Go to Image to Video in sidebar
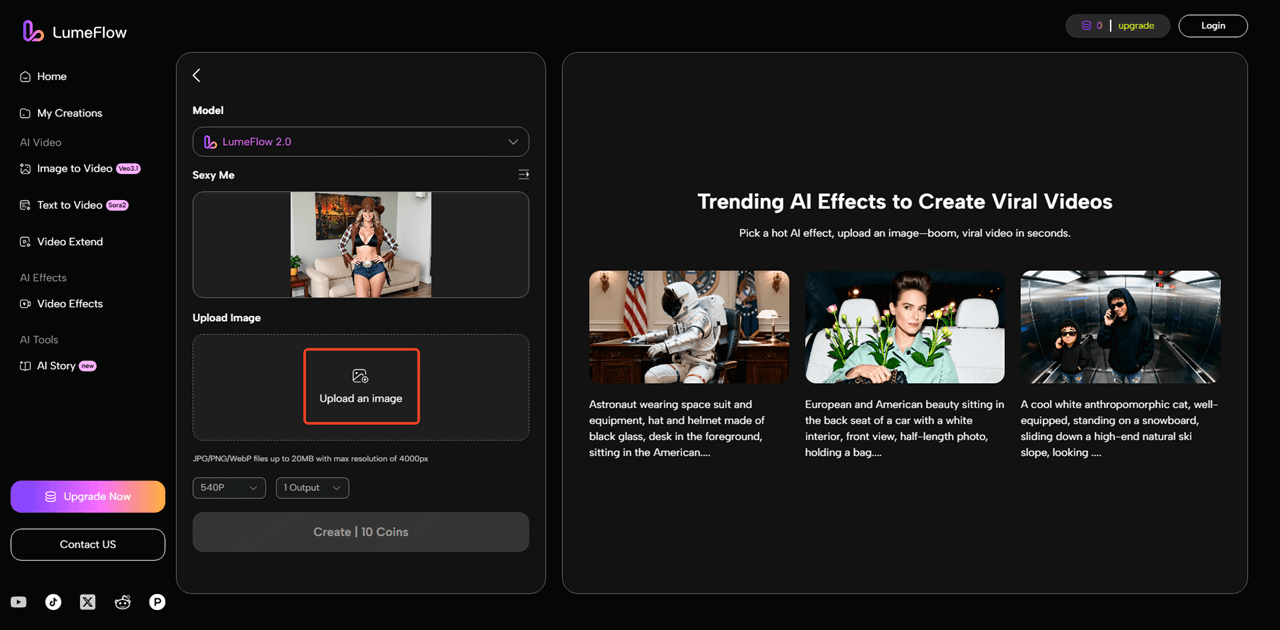The height and width of the screenshot is (630, 1280). coord(75,169)
